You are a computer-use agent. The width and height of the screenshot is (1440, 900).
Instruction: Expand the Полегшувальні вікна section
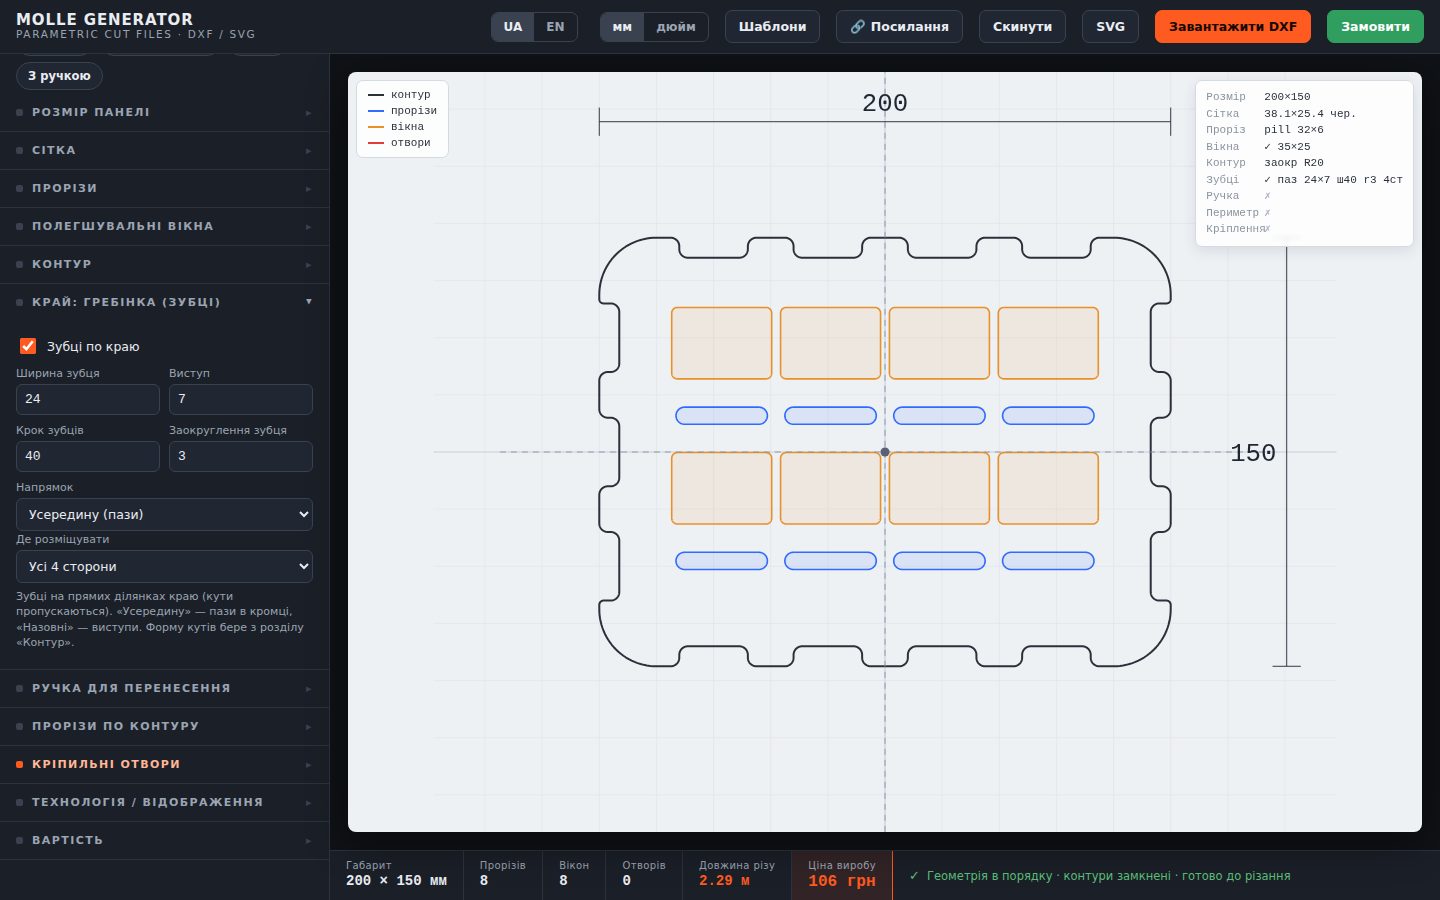pos(164,227)
